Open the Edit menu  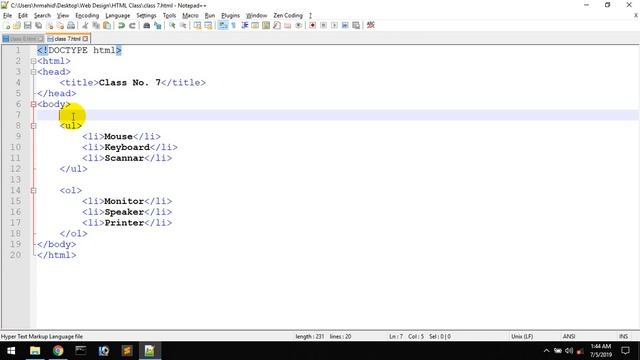pos(23,16)
